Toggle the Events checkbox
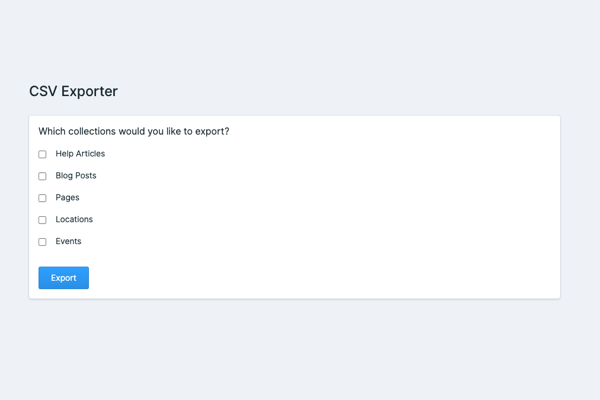The width and height of the screenshot is (600, 400). click(42, 242)
